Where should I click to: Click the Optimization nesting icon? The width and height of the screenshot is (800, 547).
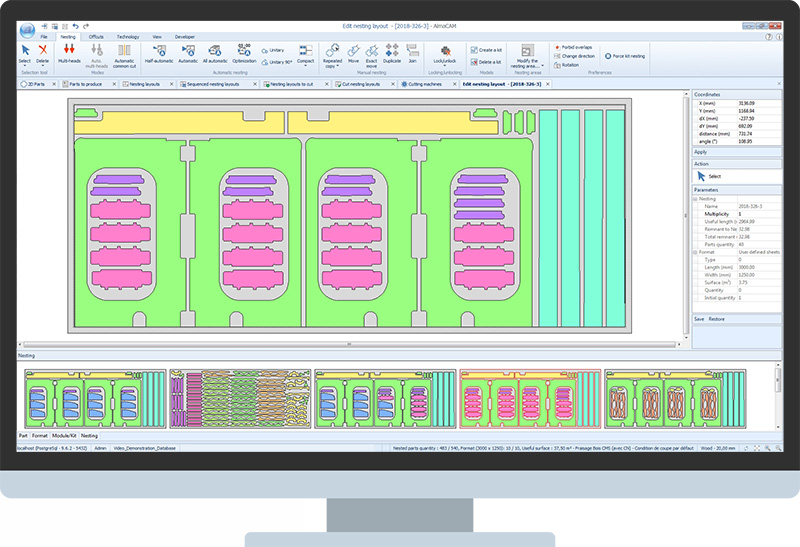tap(244, 52)
